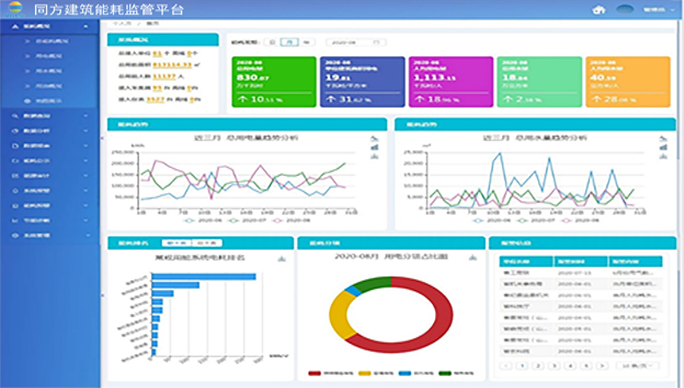Click the red legend swatch below donut chart
The image size is (684, 388).
[x=315, y=374]
